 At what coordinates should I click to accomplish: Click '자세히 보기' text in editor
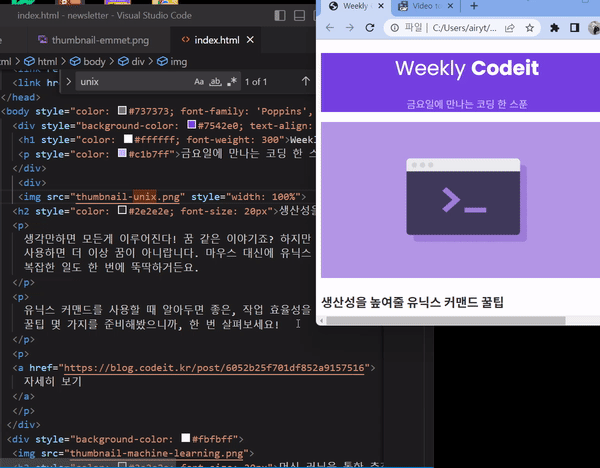(53, 382)
